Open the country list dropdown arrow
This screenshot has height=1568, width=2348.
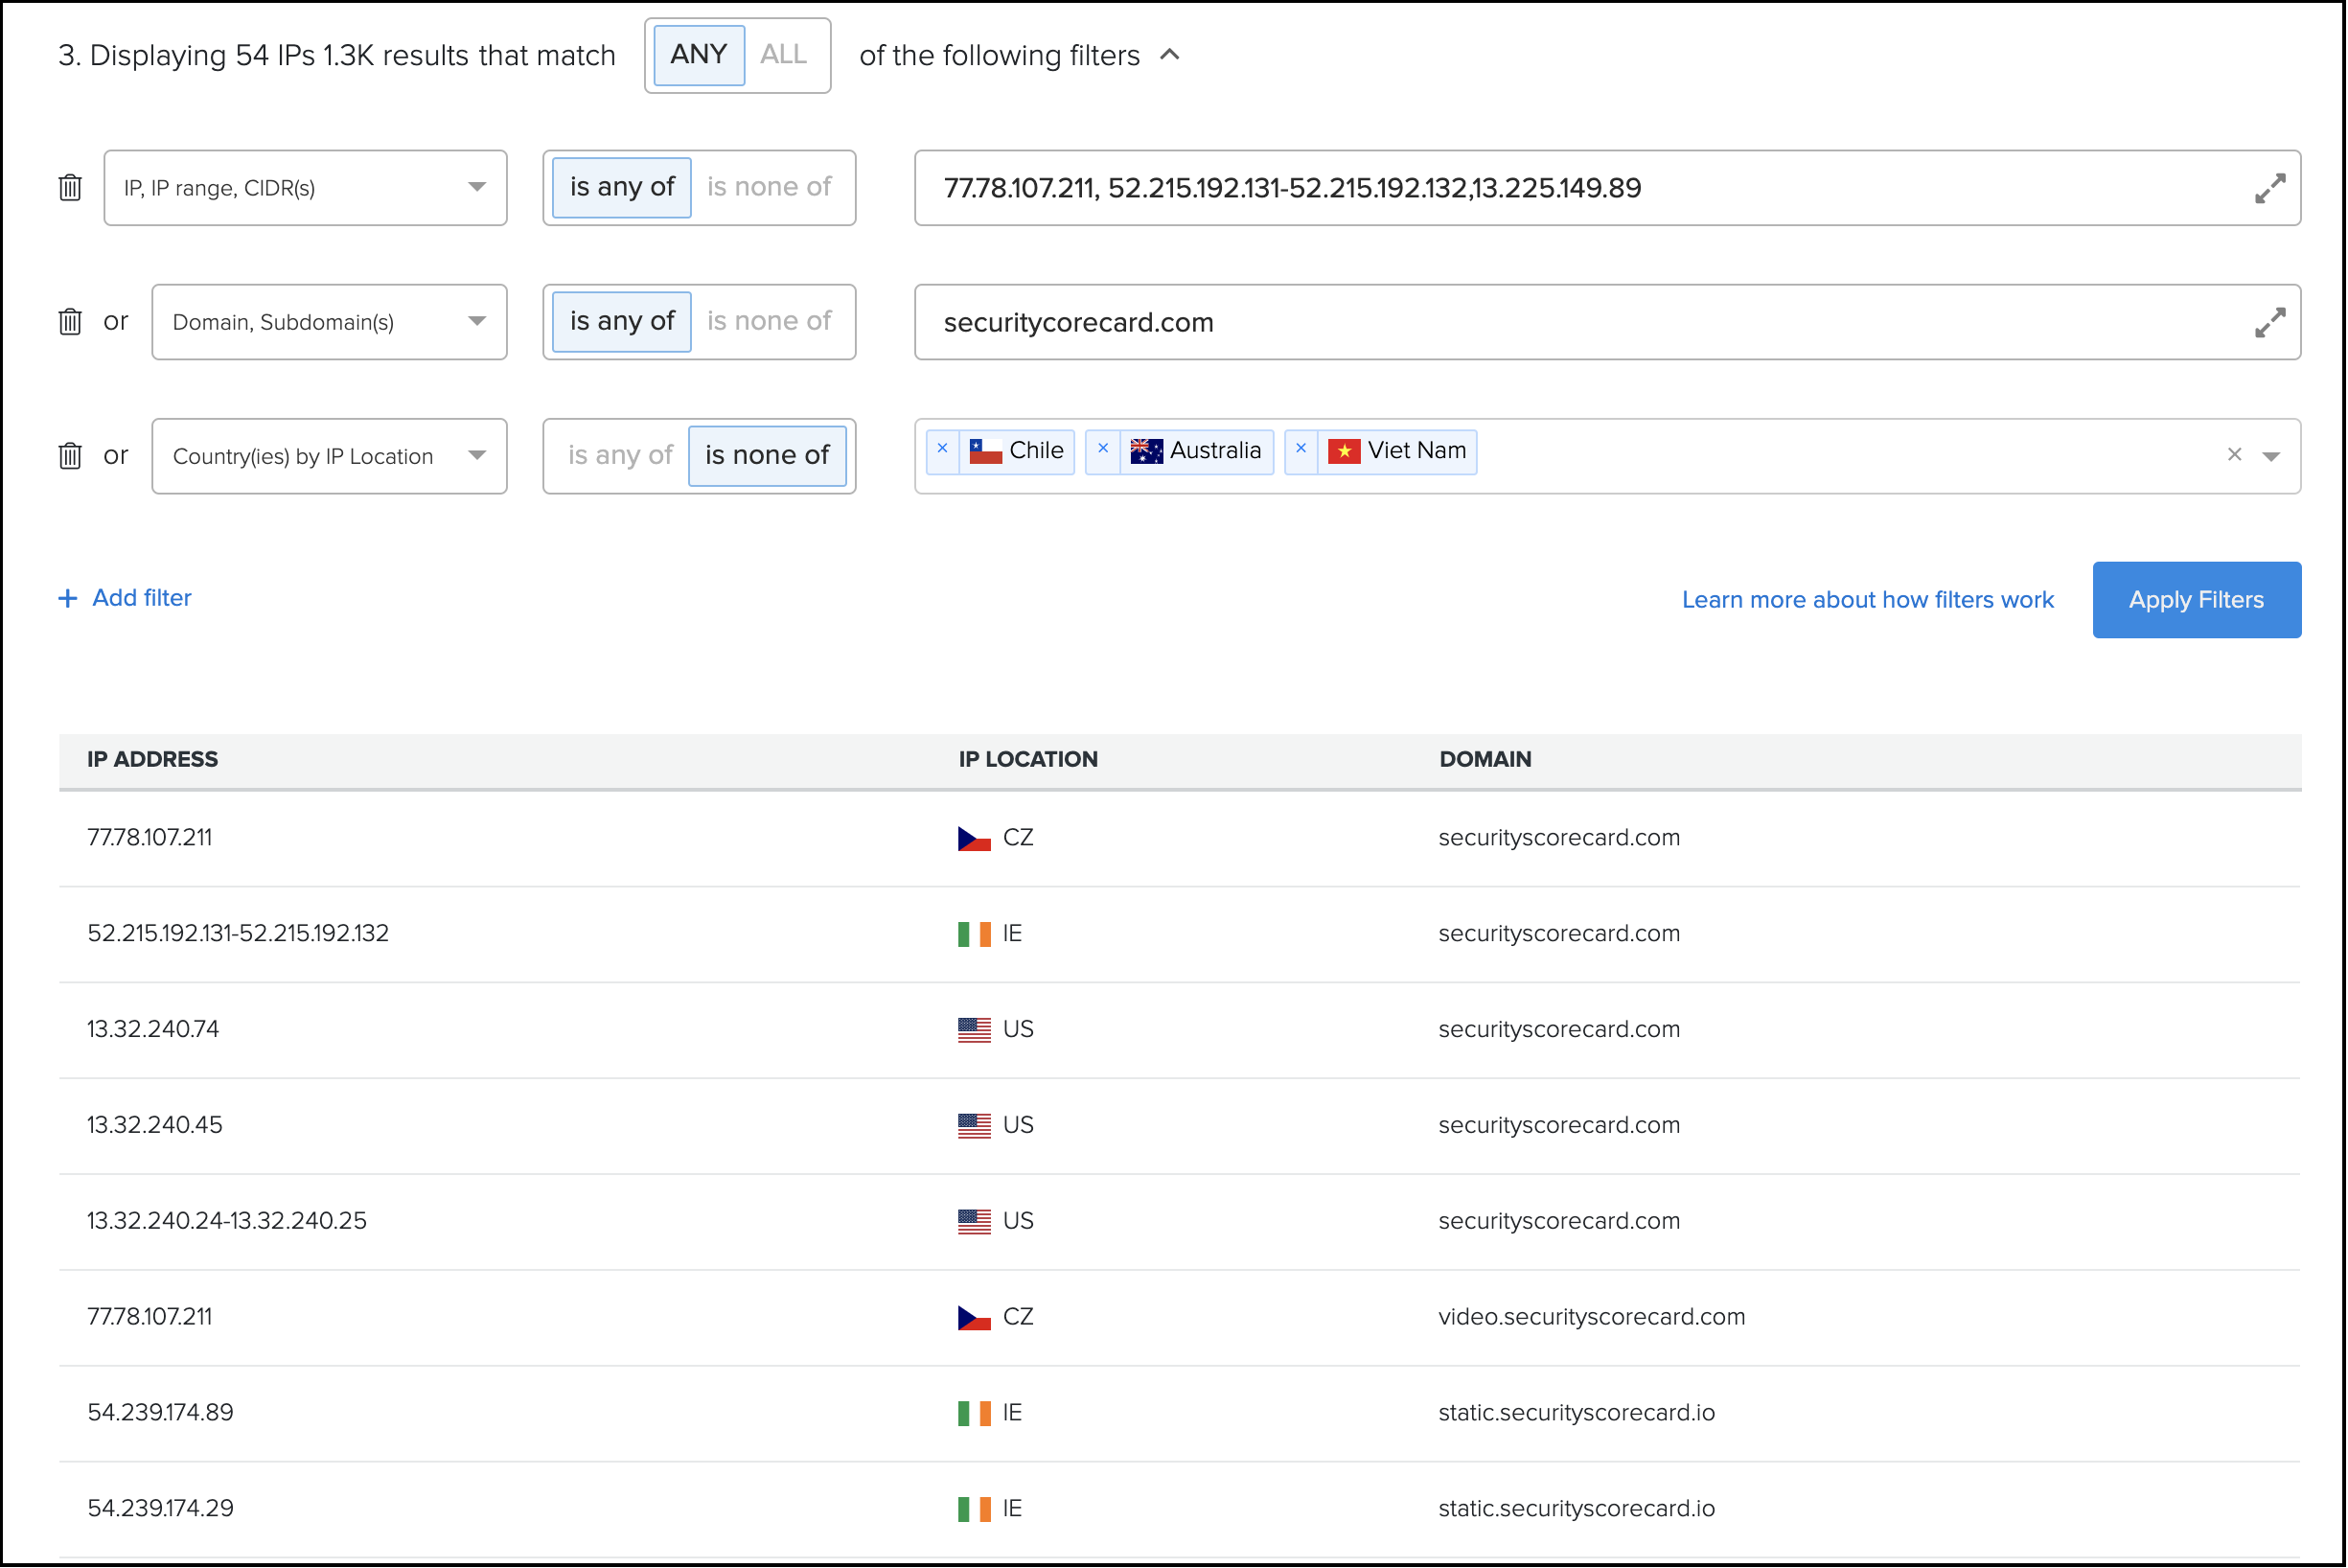[2272, 456]
